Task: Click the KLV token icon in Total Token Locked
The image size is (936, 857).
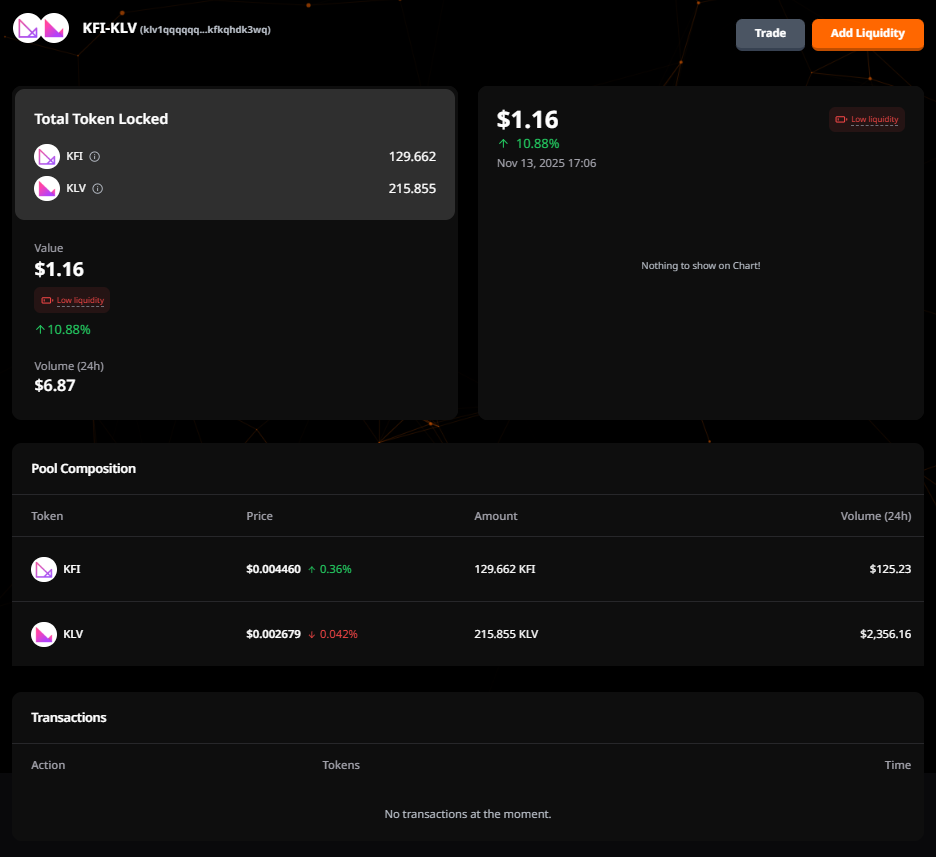Action: coord(47,188)
